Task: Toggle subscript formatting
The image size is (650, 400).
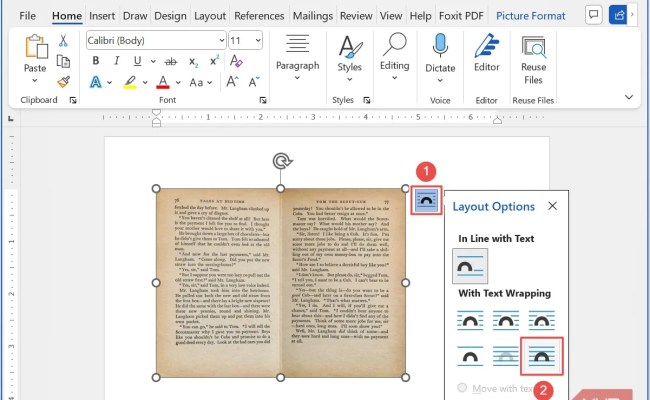Action: (193, 62)
